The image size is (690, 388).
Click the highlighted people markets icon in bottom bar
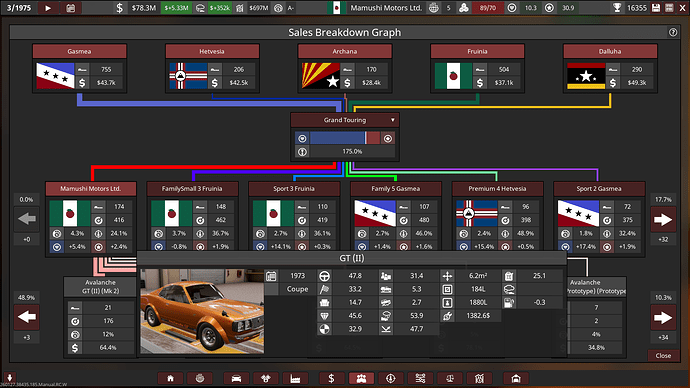click(361, 378)
